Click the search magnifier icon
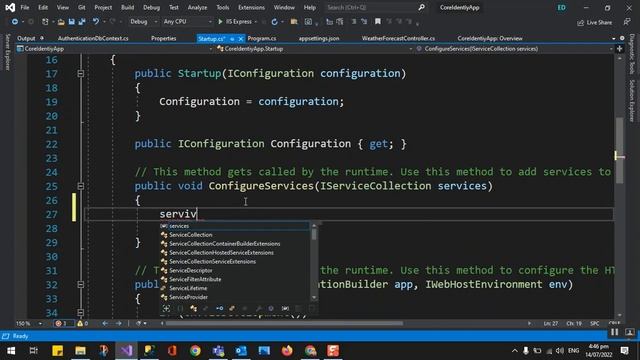Image resolution: width=640 pixels, height=360 pixels. coord(421,7)
